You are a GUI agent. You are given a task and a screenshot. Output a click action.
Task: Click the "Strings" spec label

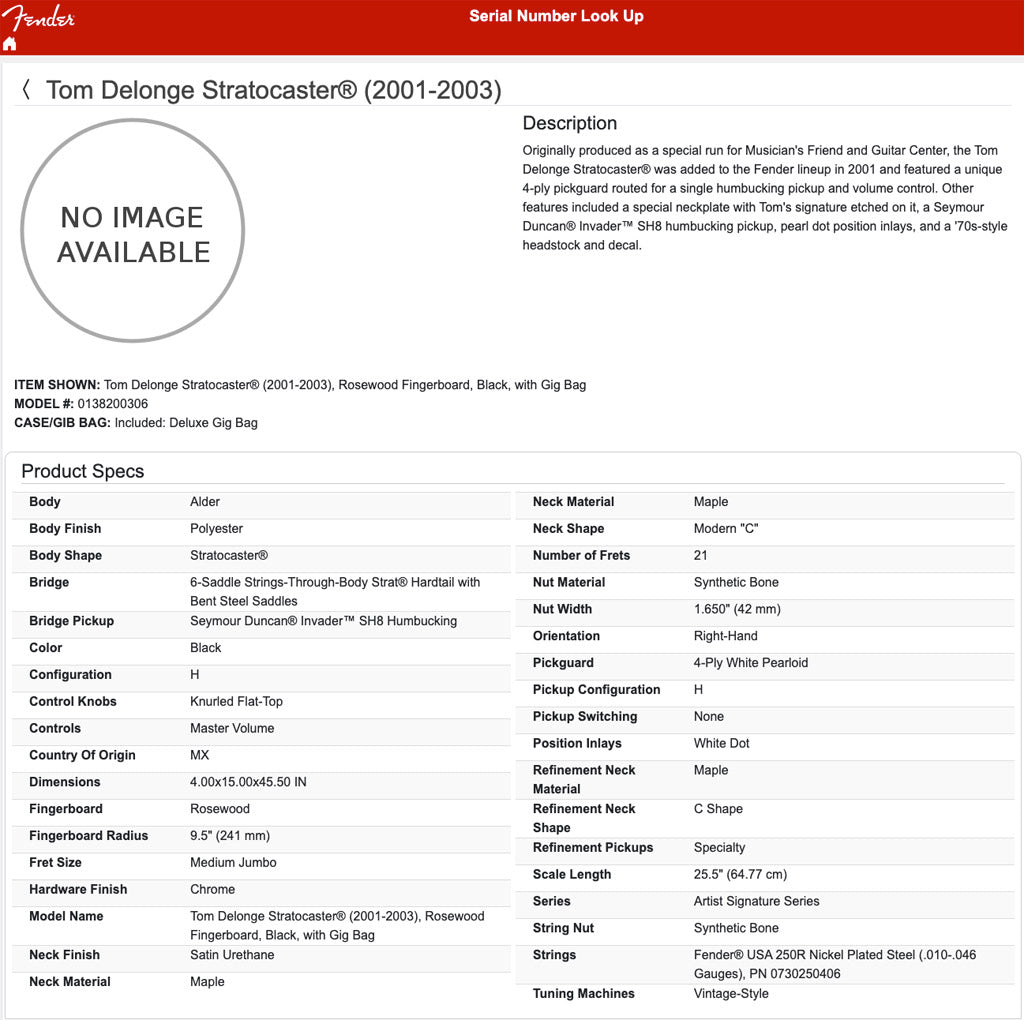click(554, 954)
